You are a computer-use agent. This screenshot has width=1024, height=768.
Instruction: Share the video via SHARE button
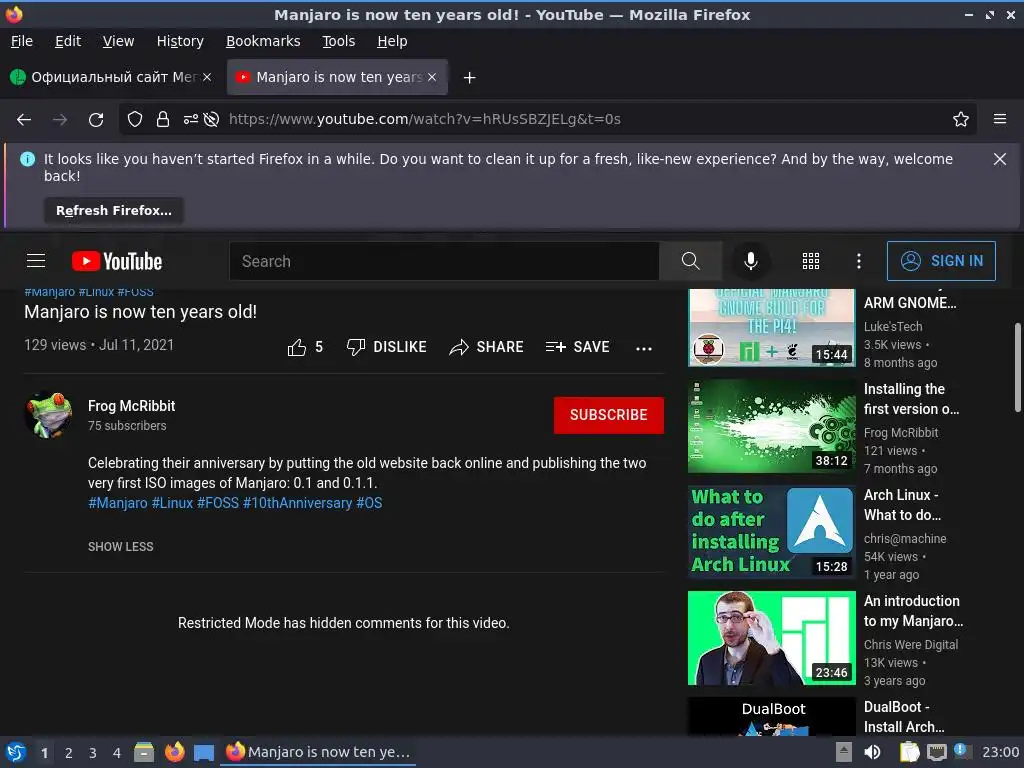tap(487, 347)
